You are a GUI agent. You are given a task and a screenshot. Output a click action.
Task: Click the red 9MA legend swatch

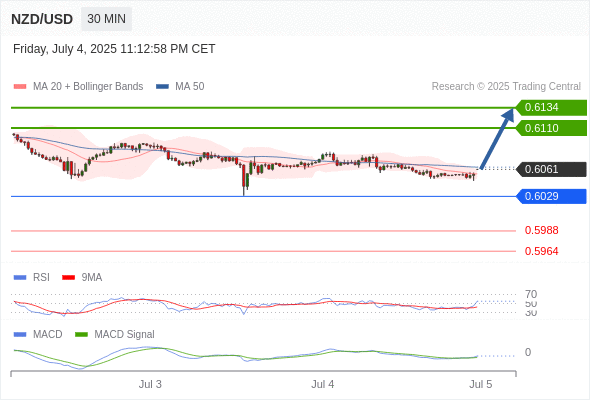tap(68, 278)
